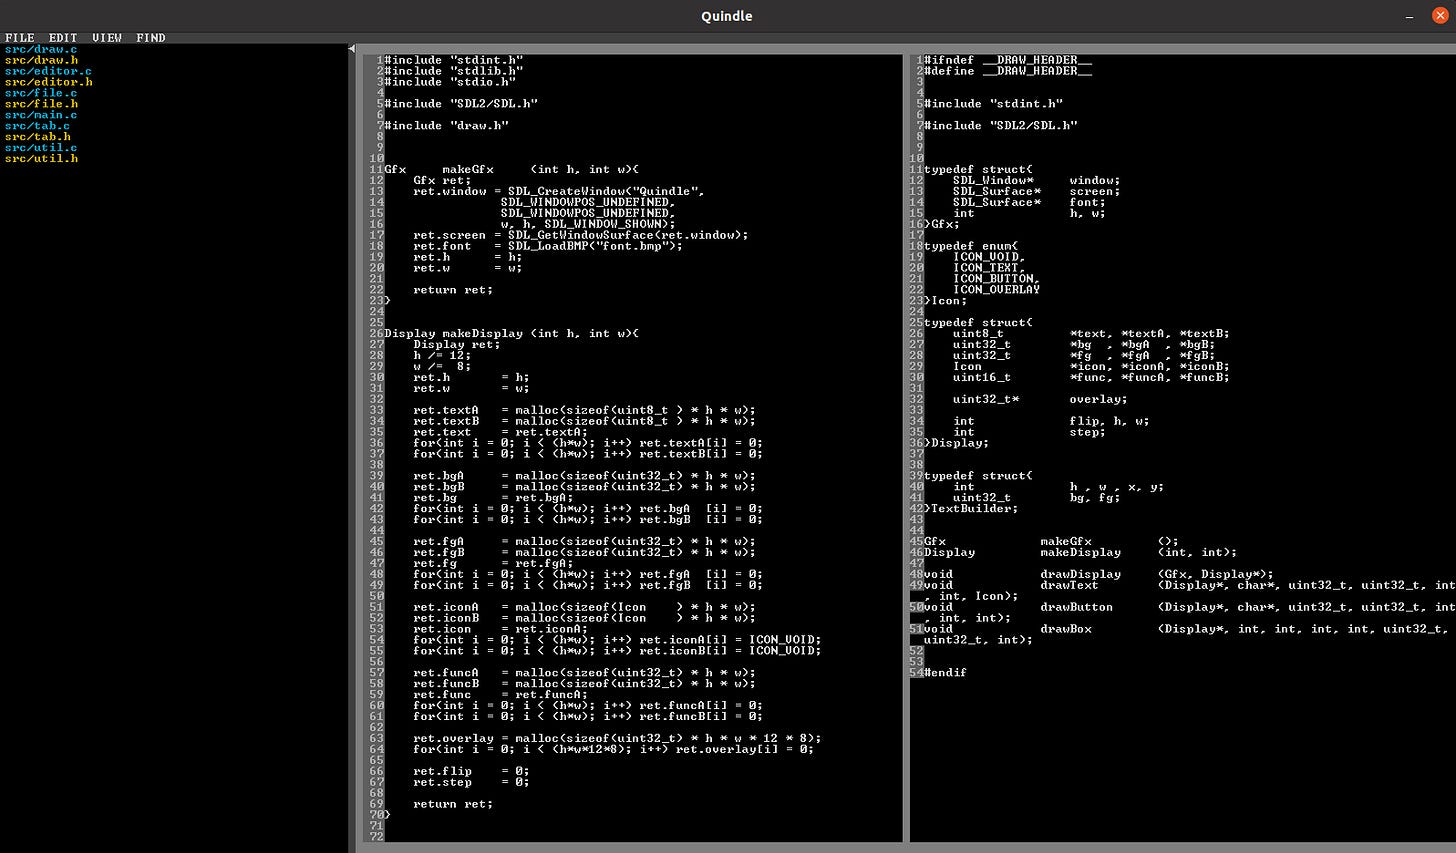Click the 'h /= 12;' line
The image size is (1456, 853).
(x=442, y=356)
